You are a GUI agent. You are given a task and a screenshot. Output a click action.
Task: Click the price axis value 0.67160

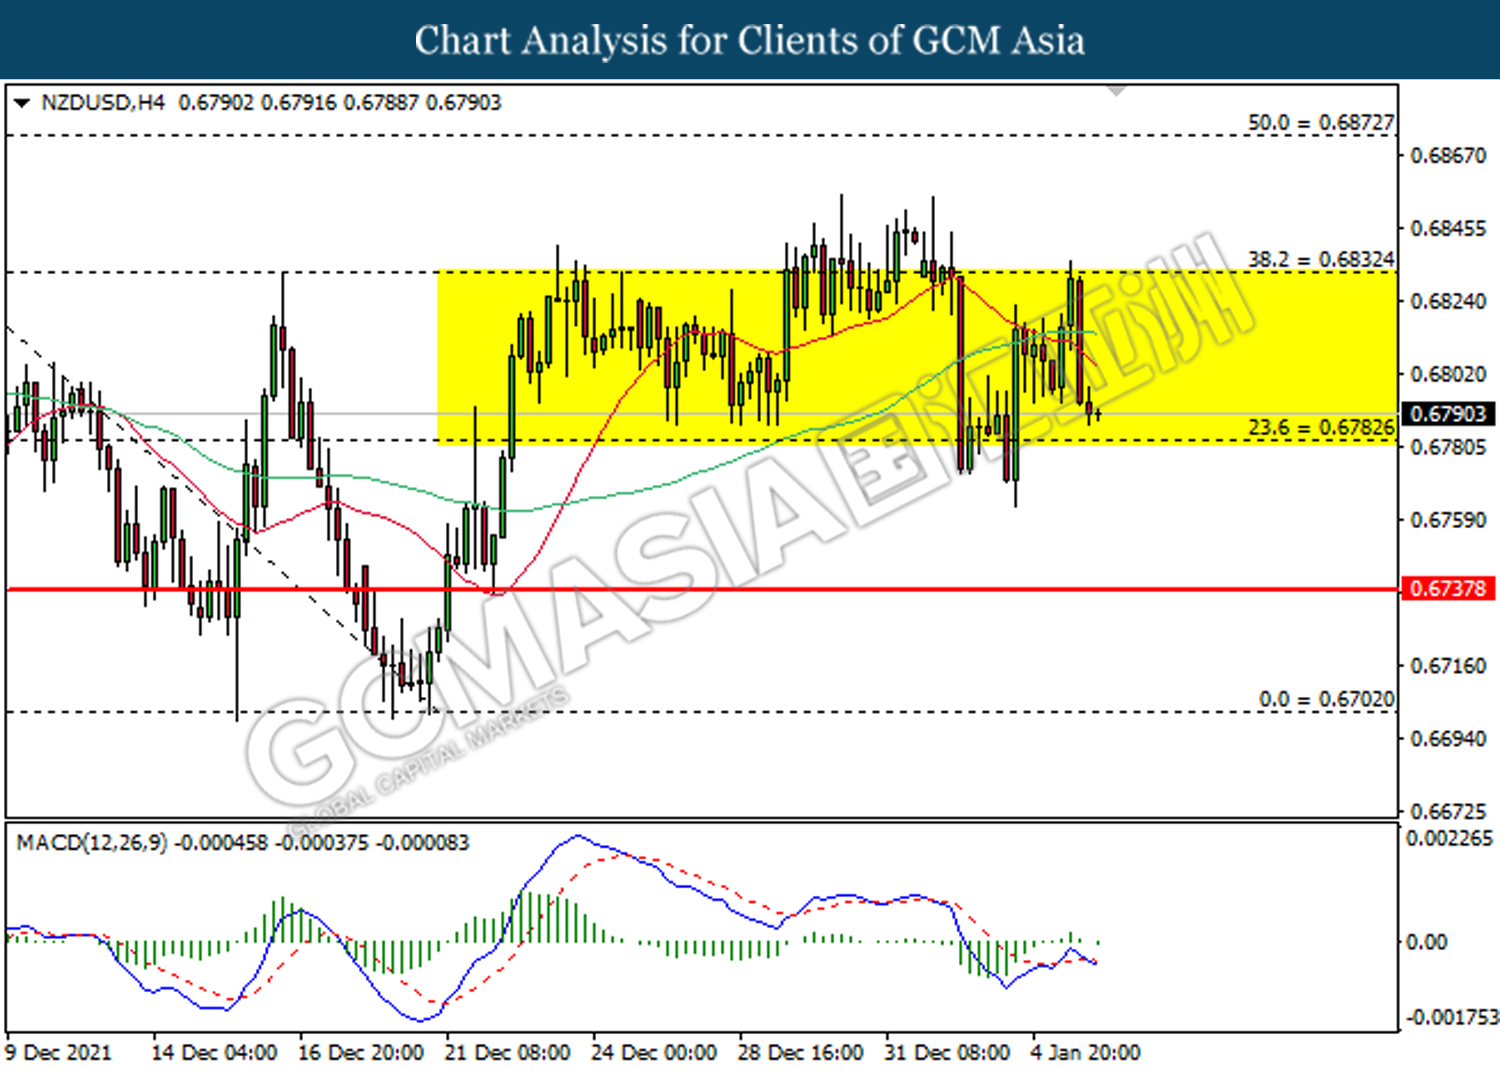(x=1448, y=666)
